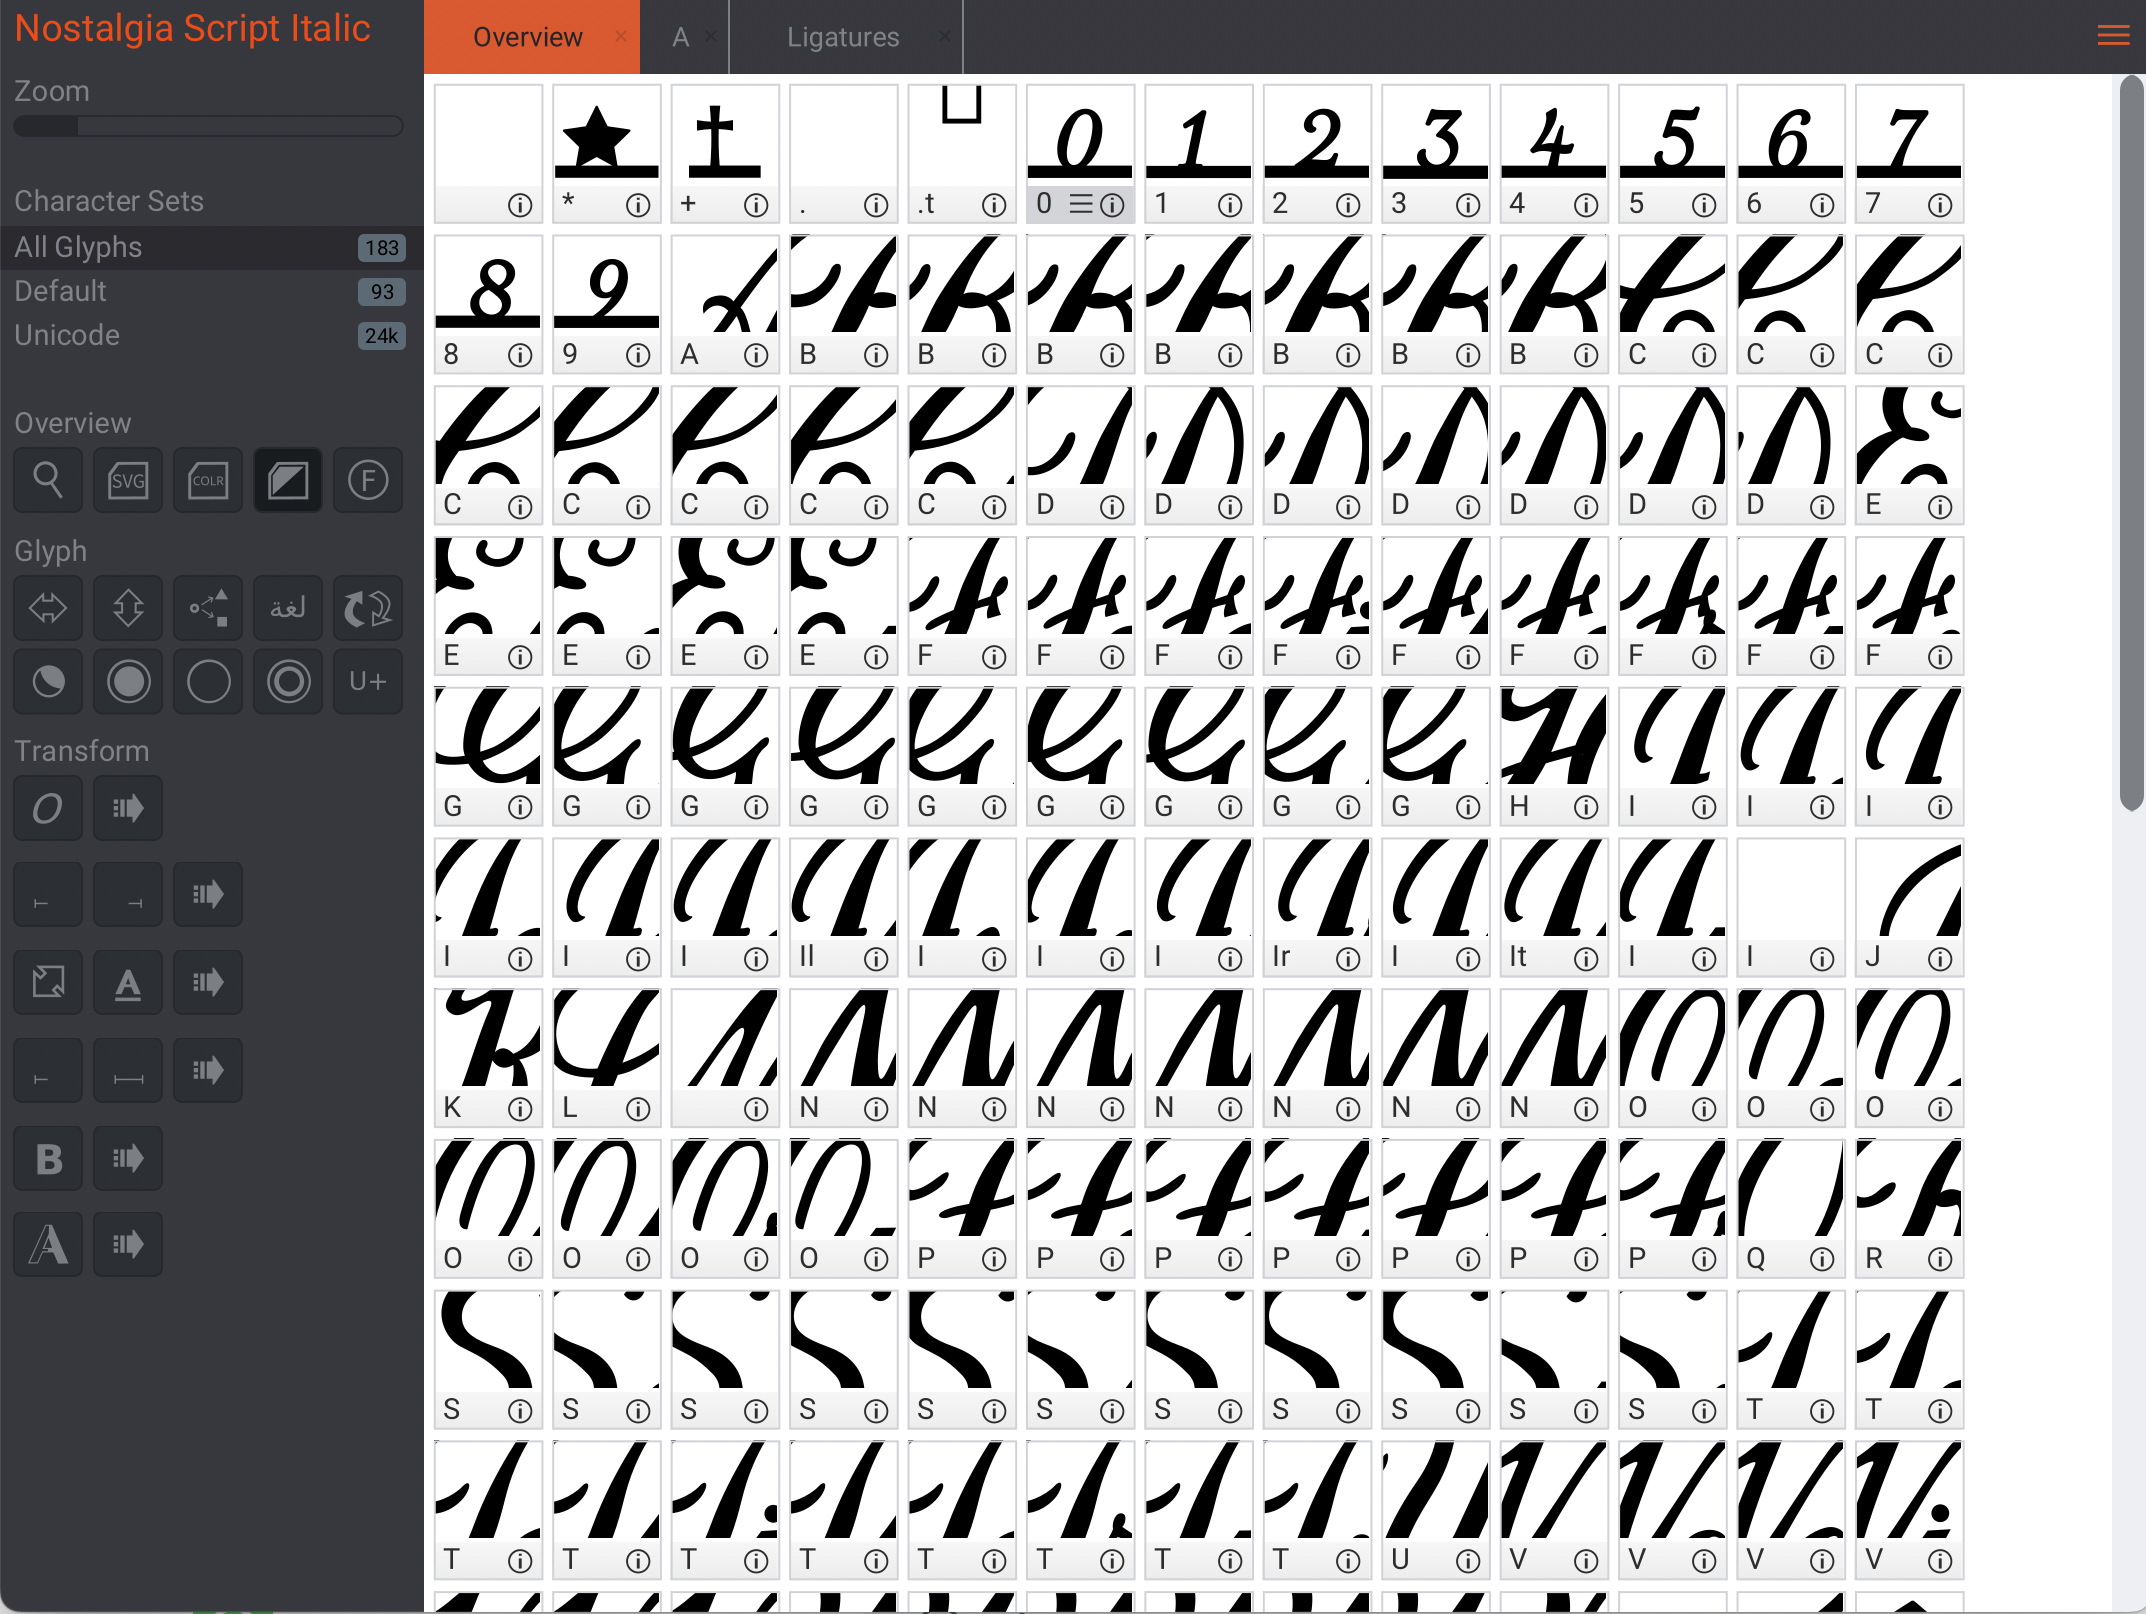Click the scale box transform icon
Image resolution: width=2146 pixels, height=1614 pixels.
[48, 982]
